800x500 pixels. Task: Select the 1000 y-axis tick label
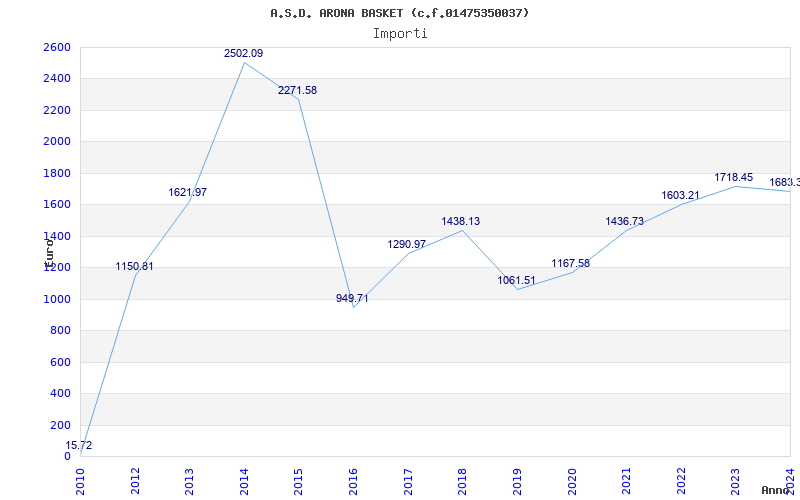point(57,299)
